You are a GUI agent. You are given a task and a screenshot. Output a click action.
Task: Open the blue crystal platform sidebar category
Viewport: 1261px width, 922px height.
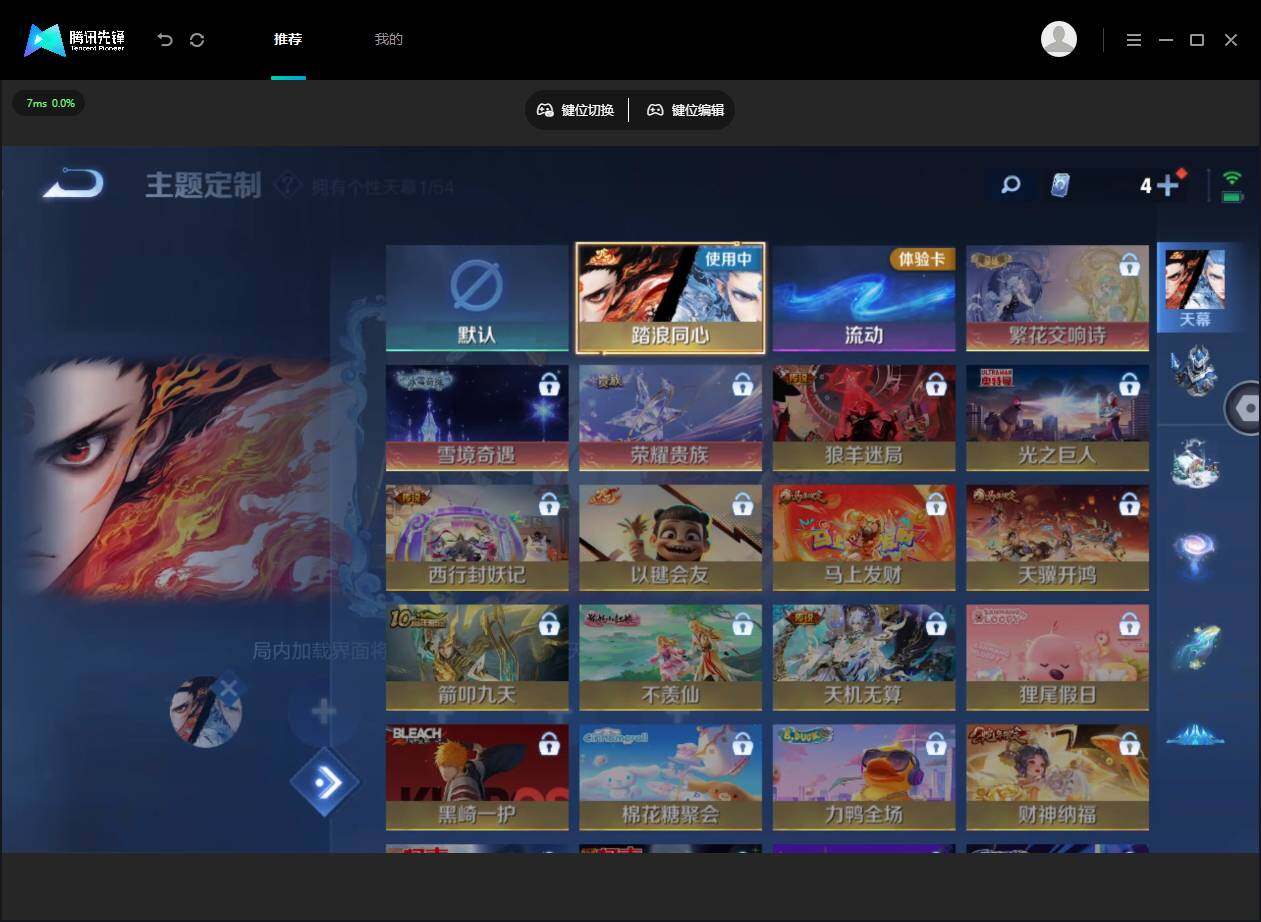click(x=1195, y=735)
